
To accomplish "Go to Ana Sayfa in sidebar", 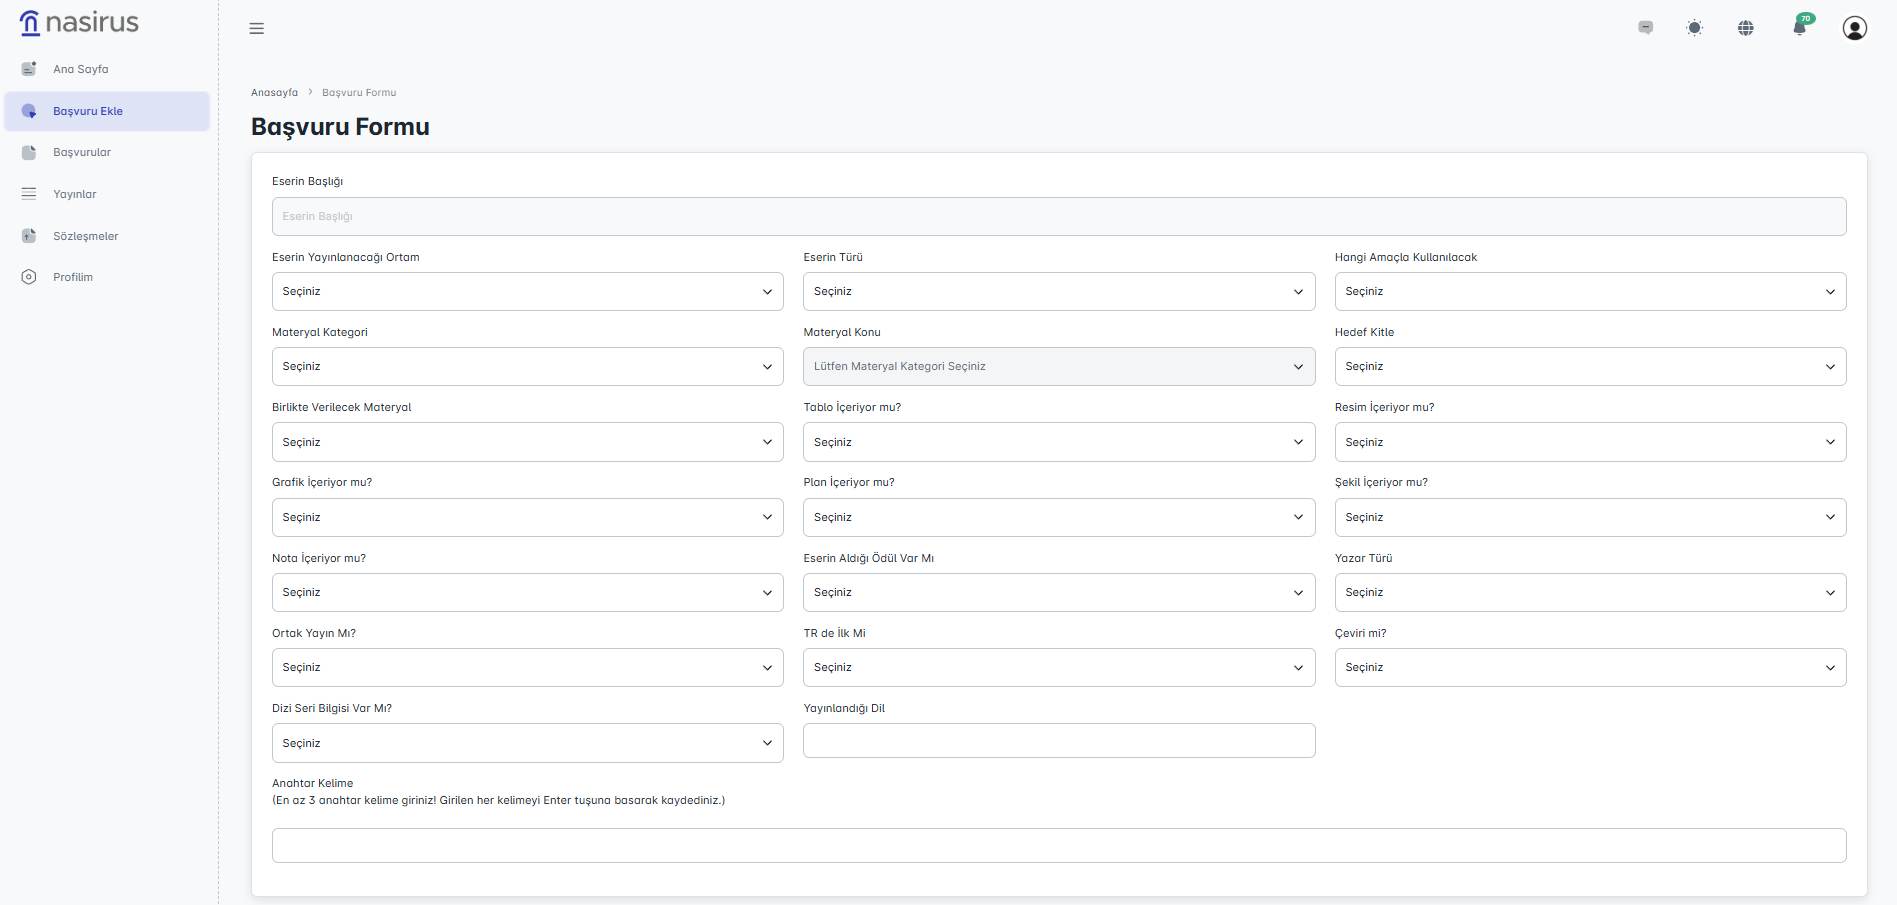I will pos(80,69).
